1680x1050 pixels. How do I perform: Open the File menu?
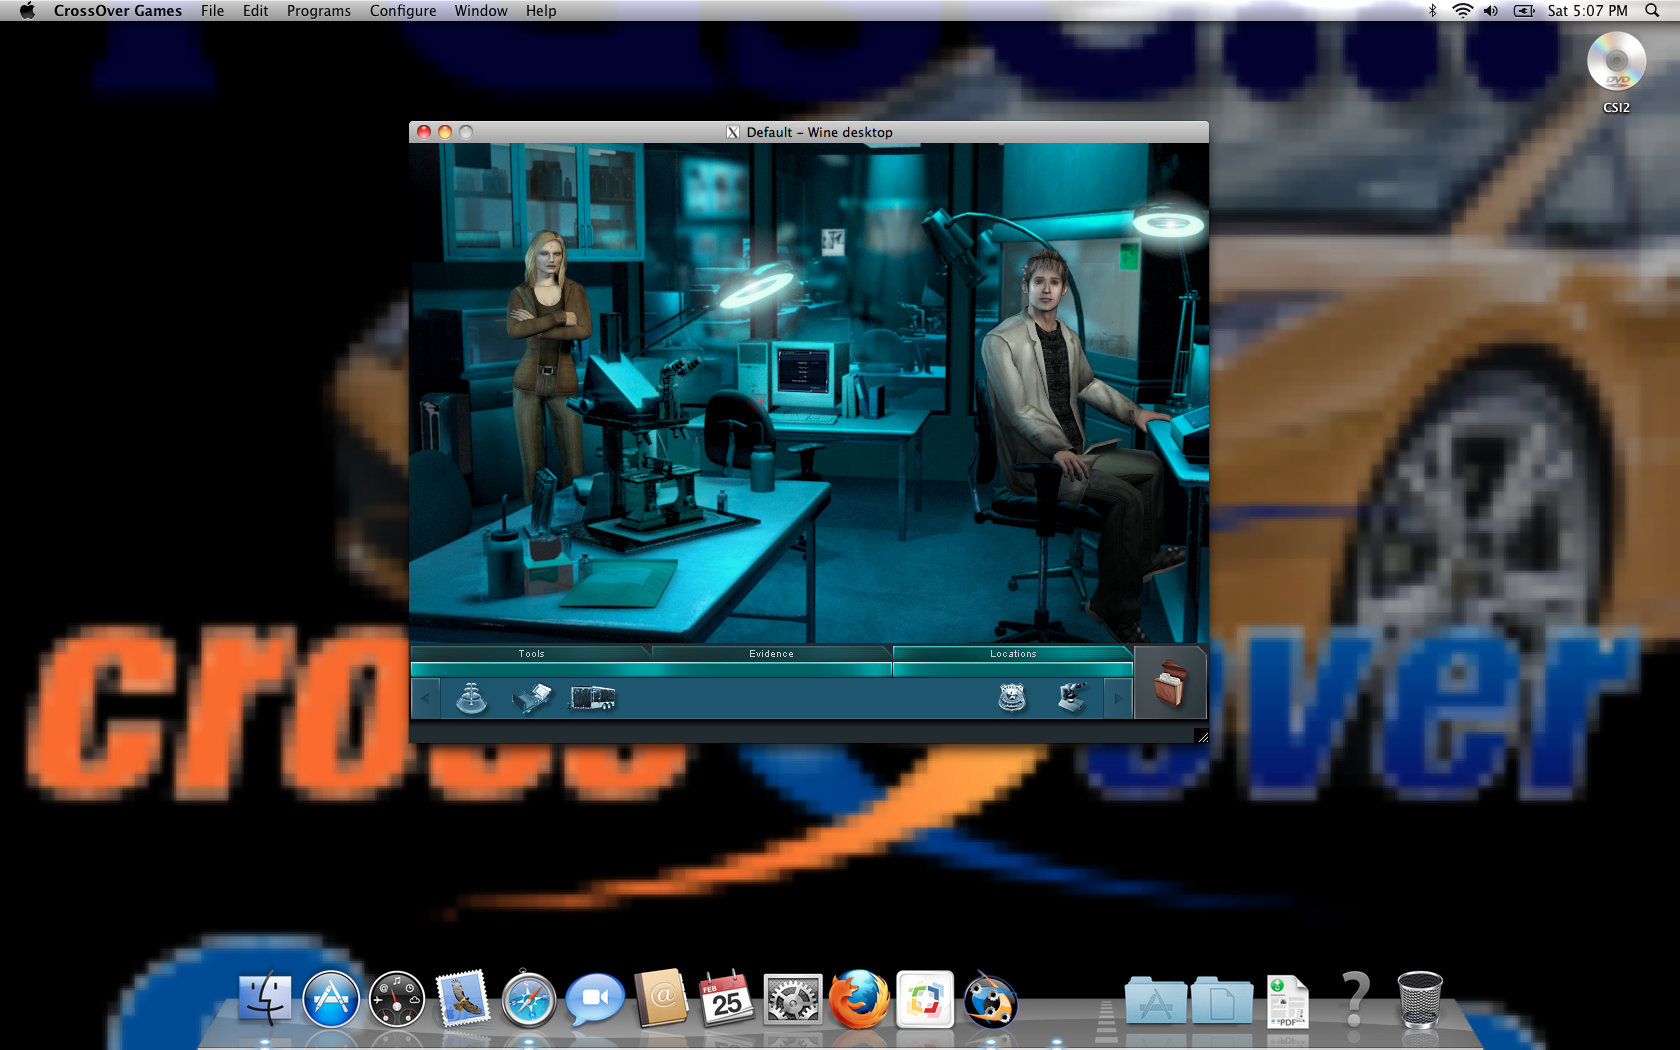(x=212, y=11)
